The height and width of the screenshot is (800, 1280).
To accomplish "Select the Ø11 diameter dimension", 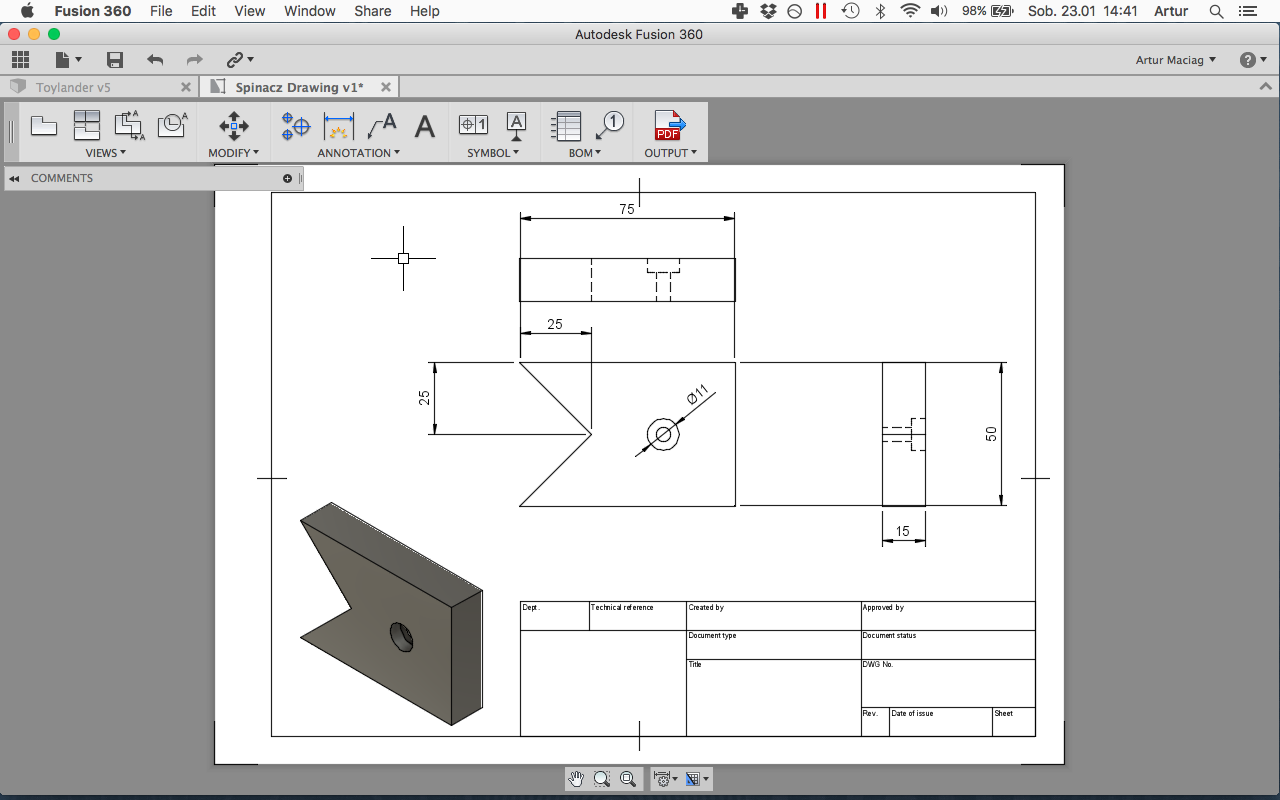I will (x=697, y=395).
